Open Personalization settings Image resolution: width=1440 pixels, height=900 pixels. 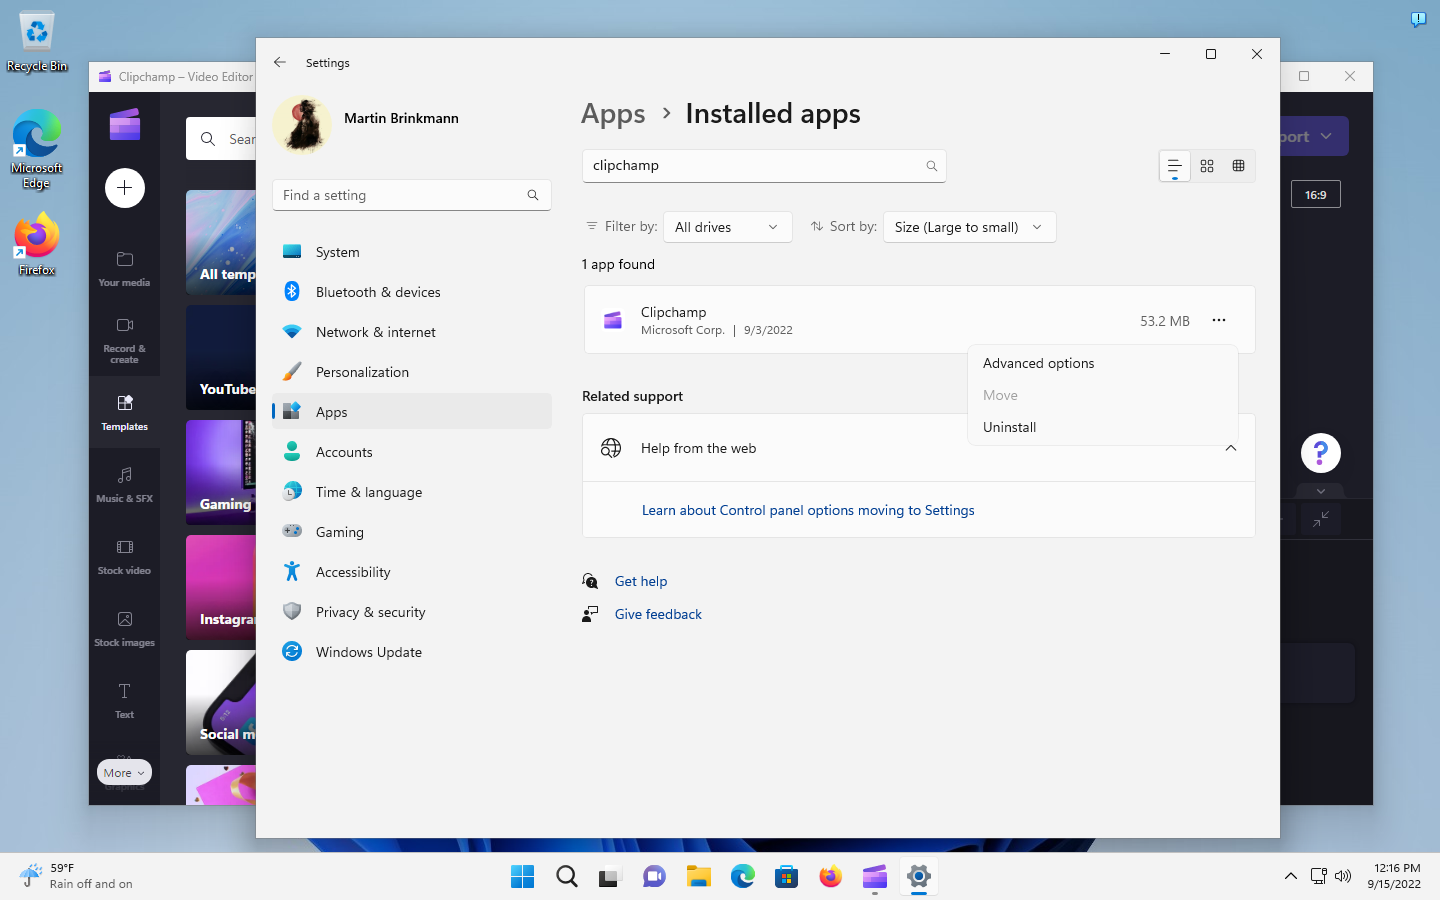[412, 372]
